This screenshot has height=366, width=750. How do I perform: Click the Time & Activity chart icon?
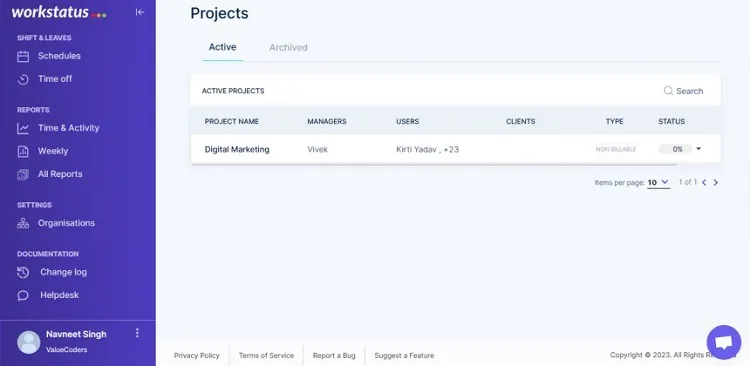pyautogui.click(x=23, y=128)
